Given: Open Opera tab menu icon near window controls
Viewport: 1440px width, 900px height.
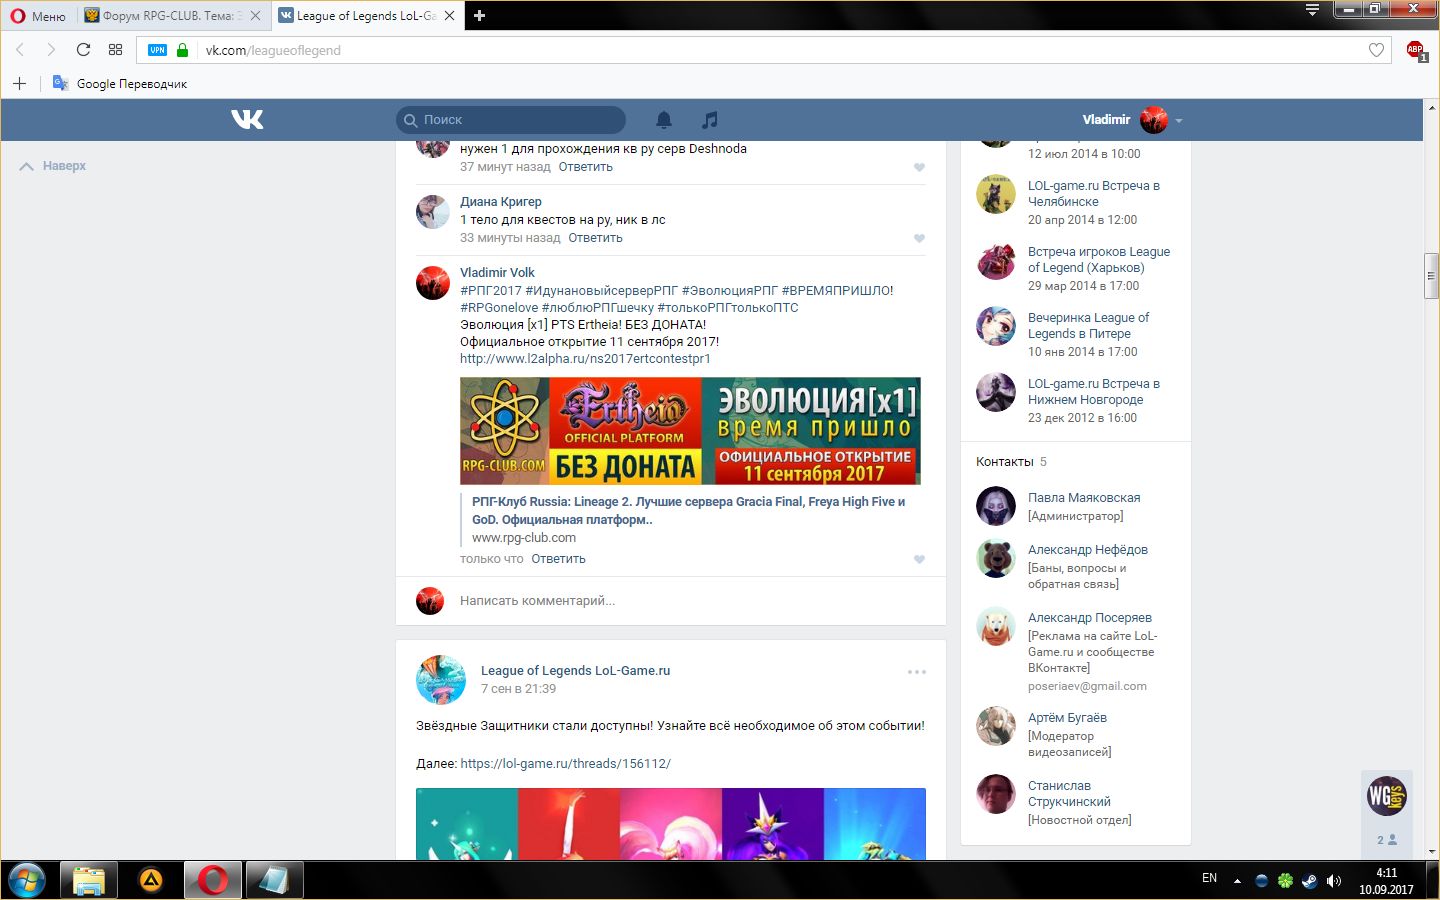Looking at the screenshot, I should 1312,10.
